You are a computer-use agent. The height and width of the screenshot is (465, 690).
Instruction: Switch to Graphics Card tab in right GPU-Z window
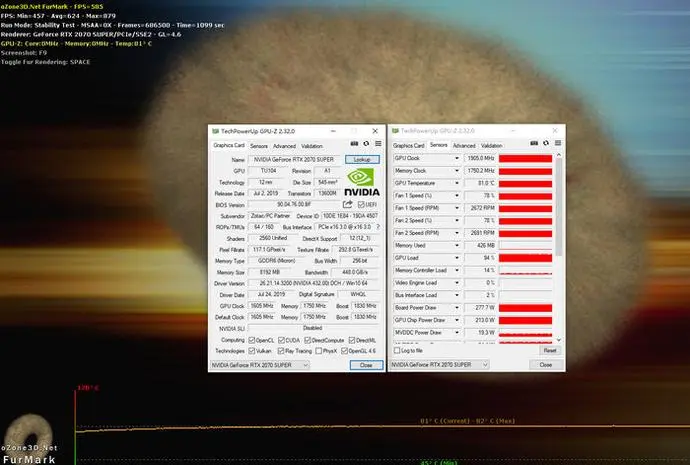(x=408, y=146)
